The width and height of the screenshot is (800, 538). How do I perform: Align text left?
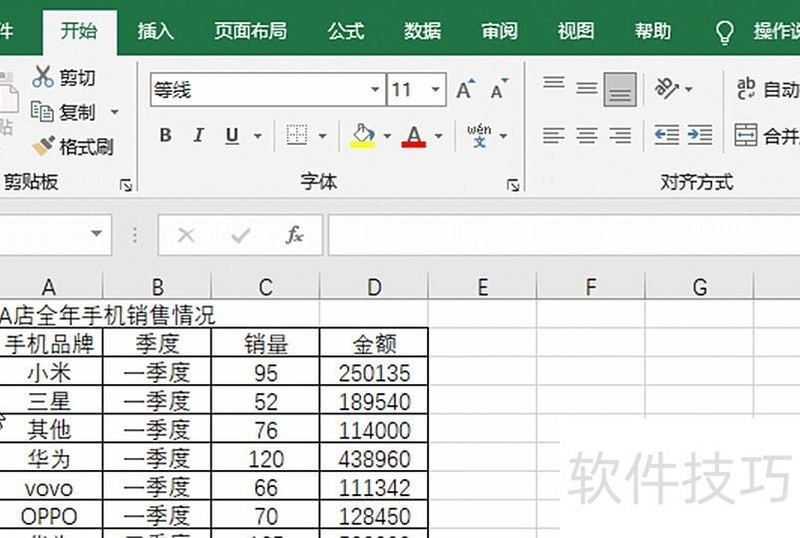tap(554, 136)
